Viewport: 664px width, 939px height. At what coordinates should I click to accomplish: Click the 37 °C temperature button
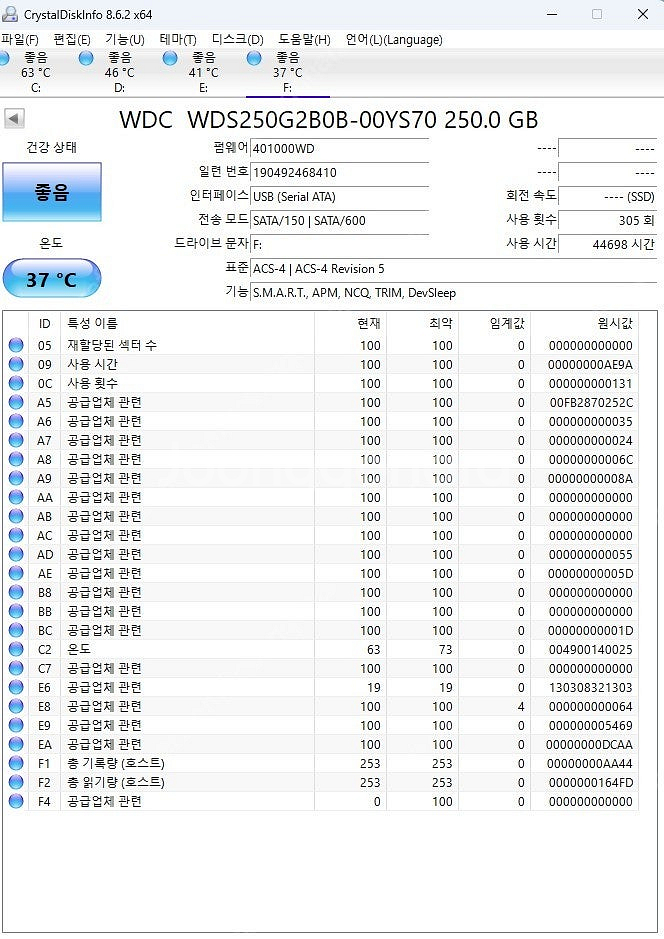52,278
